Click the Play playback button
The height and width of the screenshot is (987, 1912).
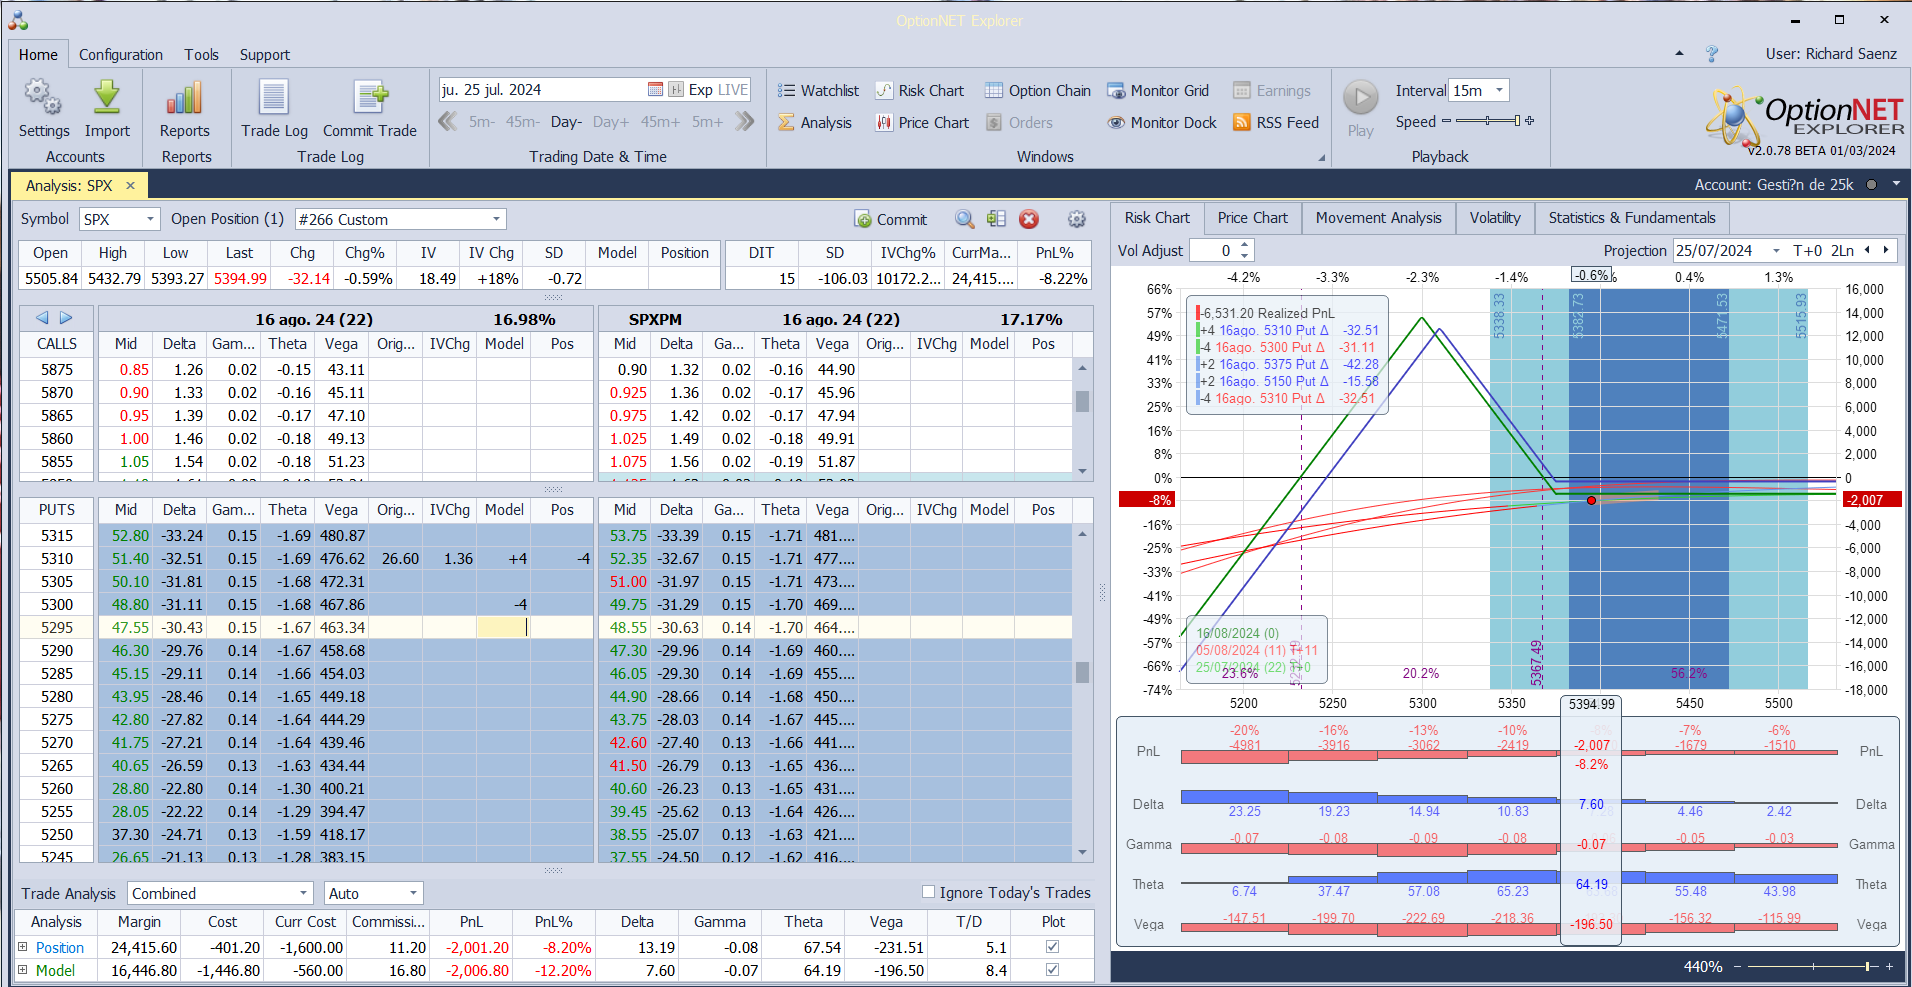tap(1360, 98)
